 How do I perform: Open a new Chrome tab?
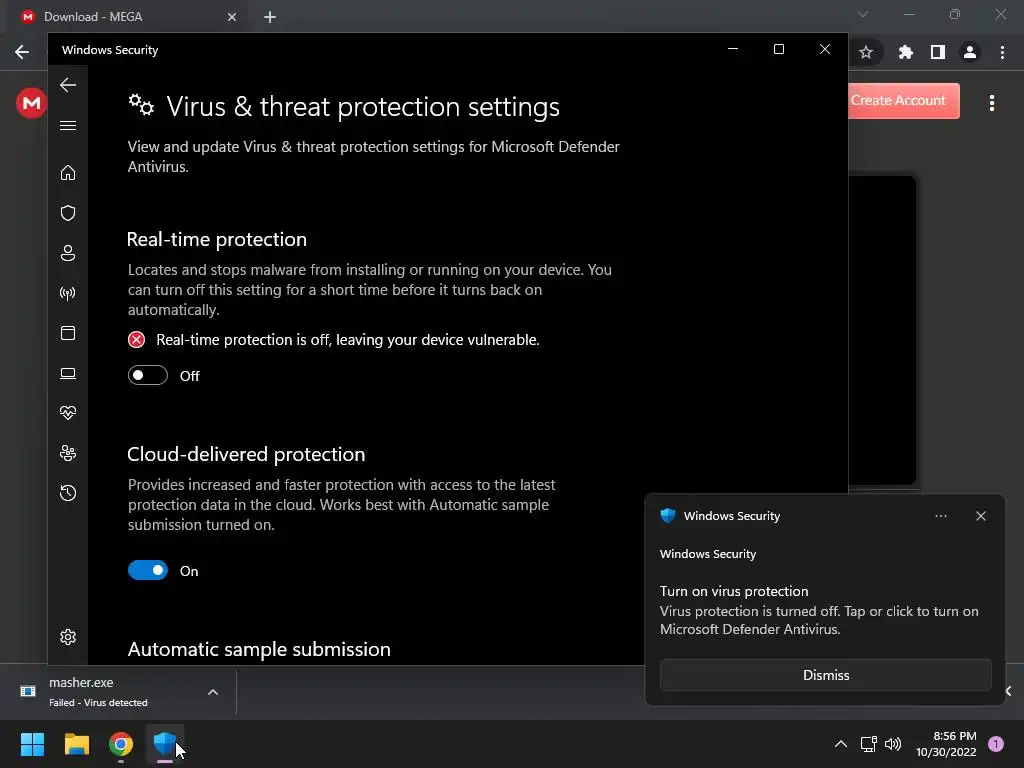pyautogui.click(x=270, y=17)
